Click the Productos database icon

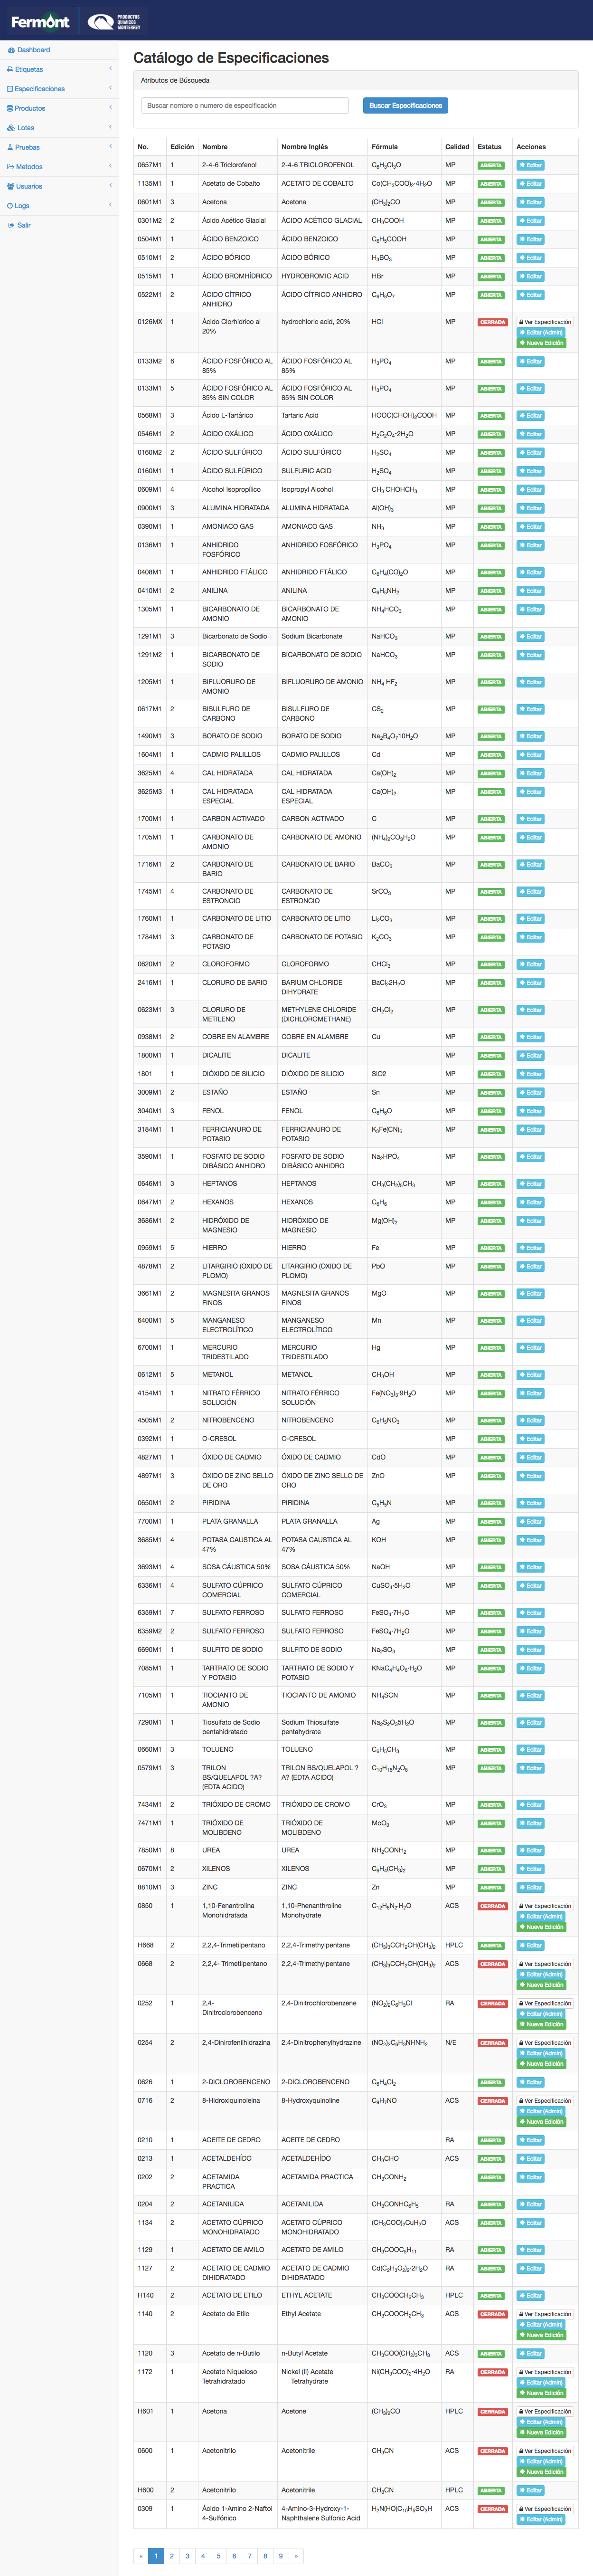pos(11,108)
